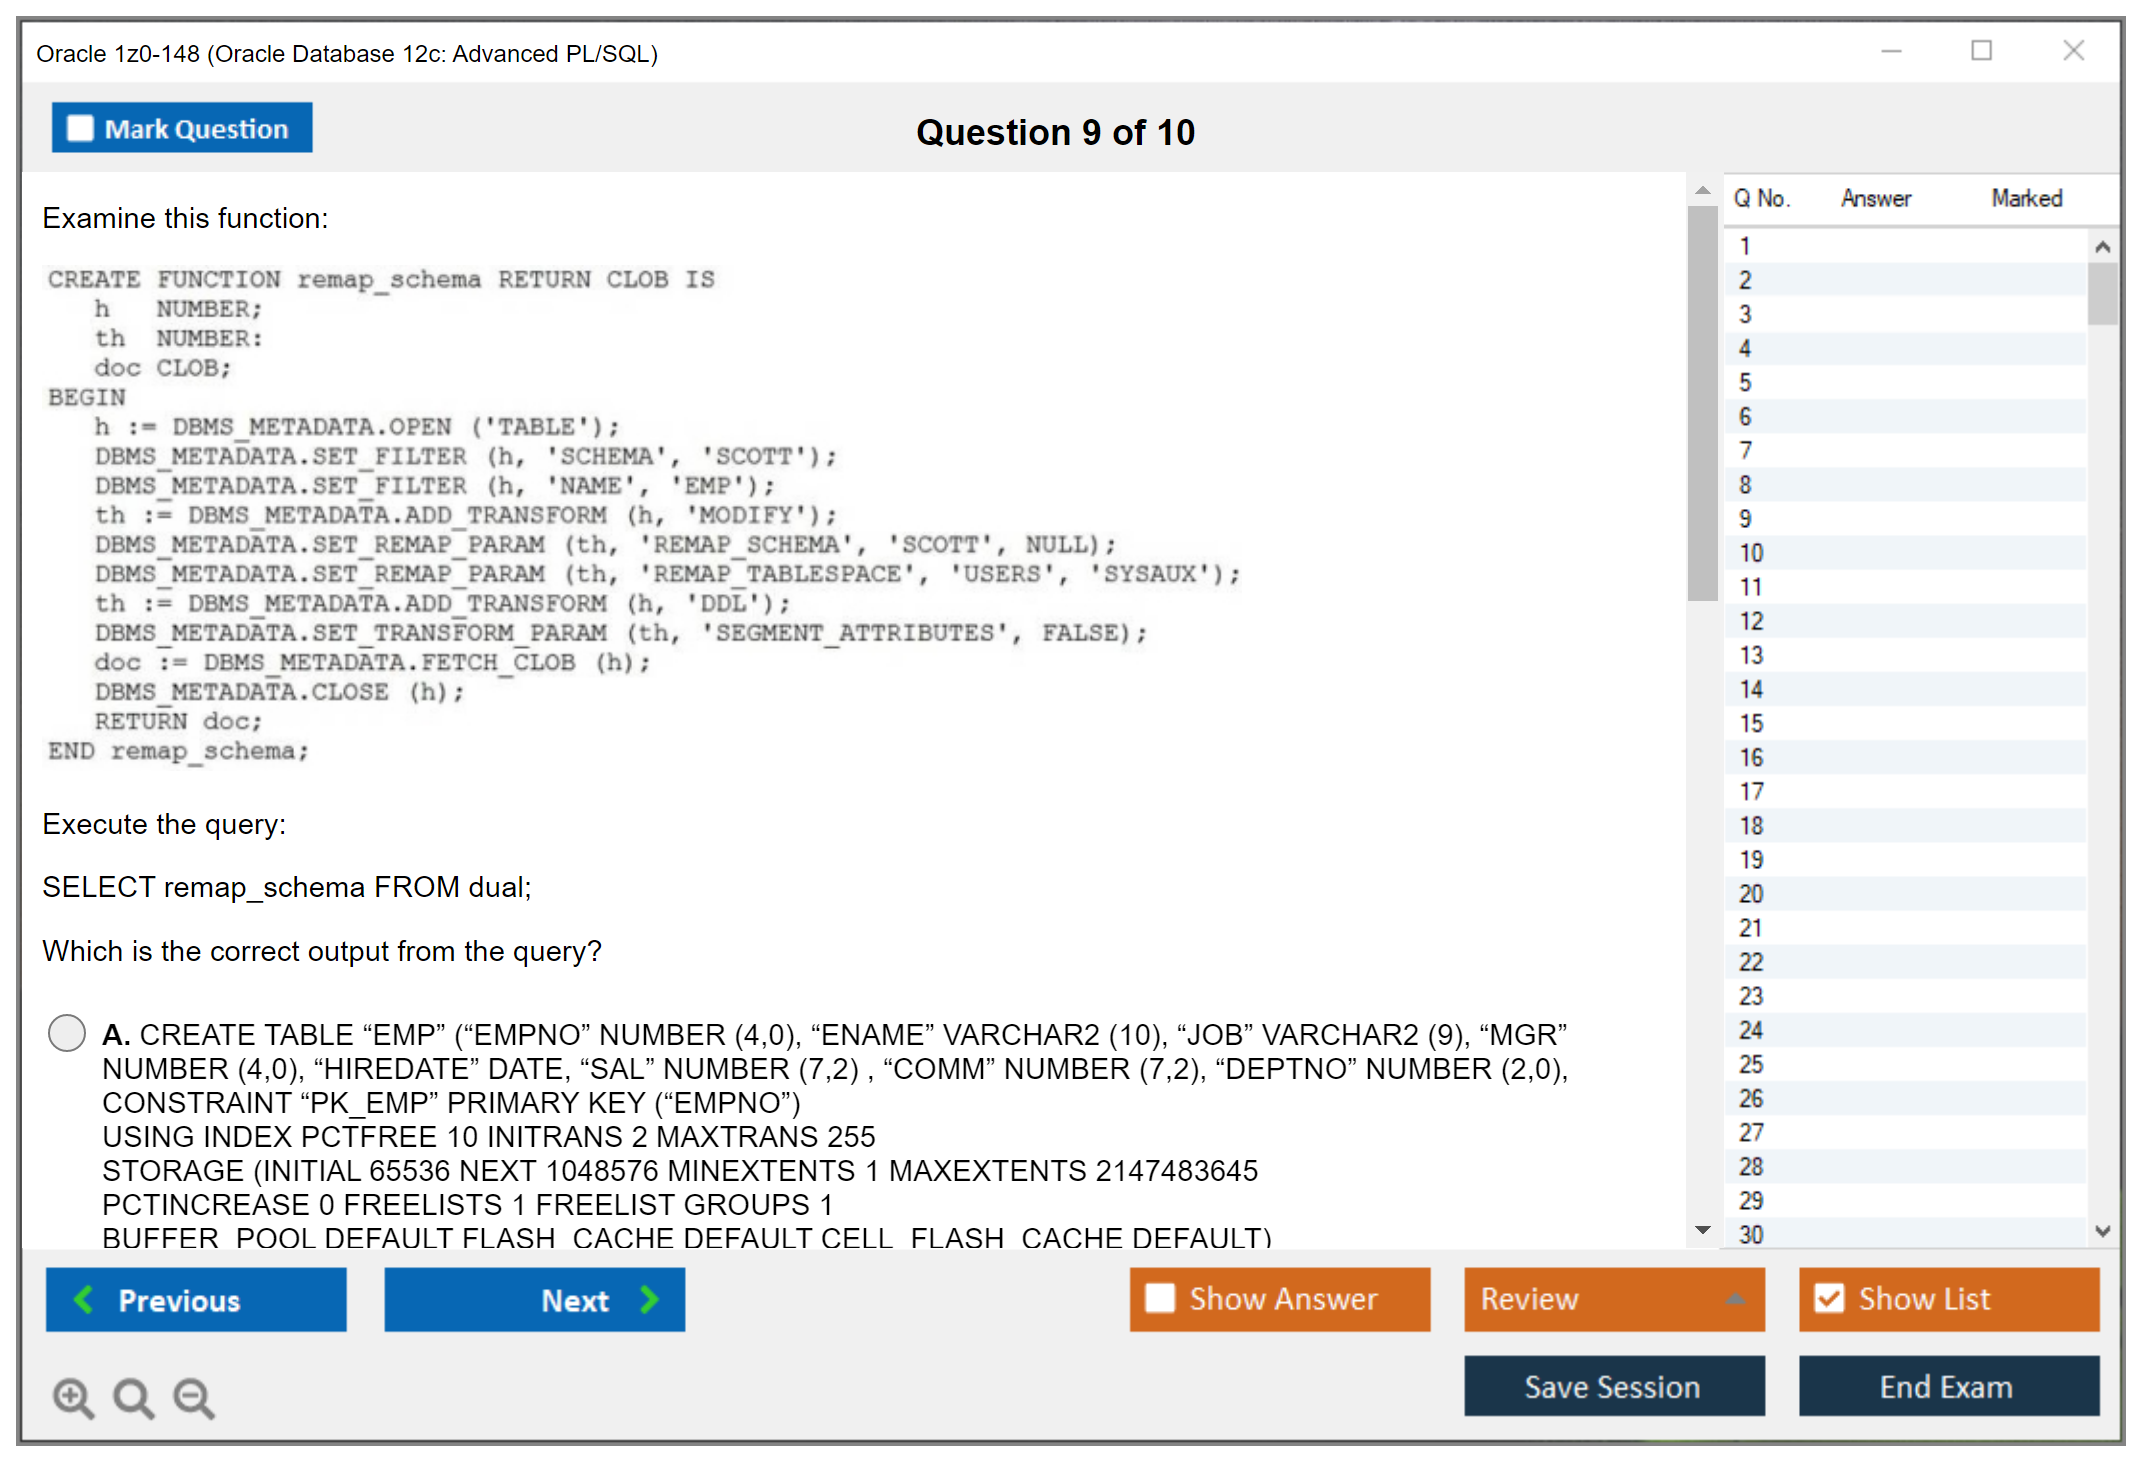This screenshot has height=1470, width=2150.
Task: Tick the Mark Question checkbox
Action: click(80, 129)
